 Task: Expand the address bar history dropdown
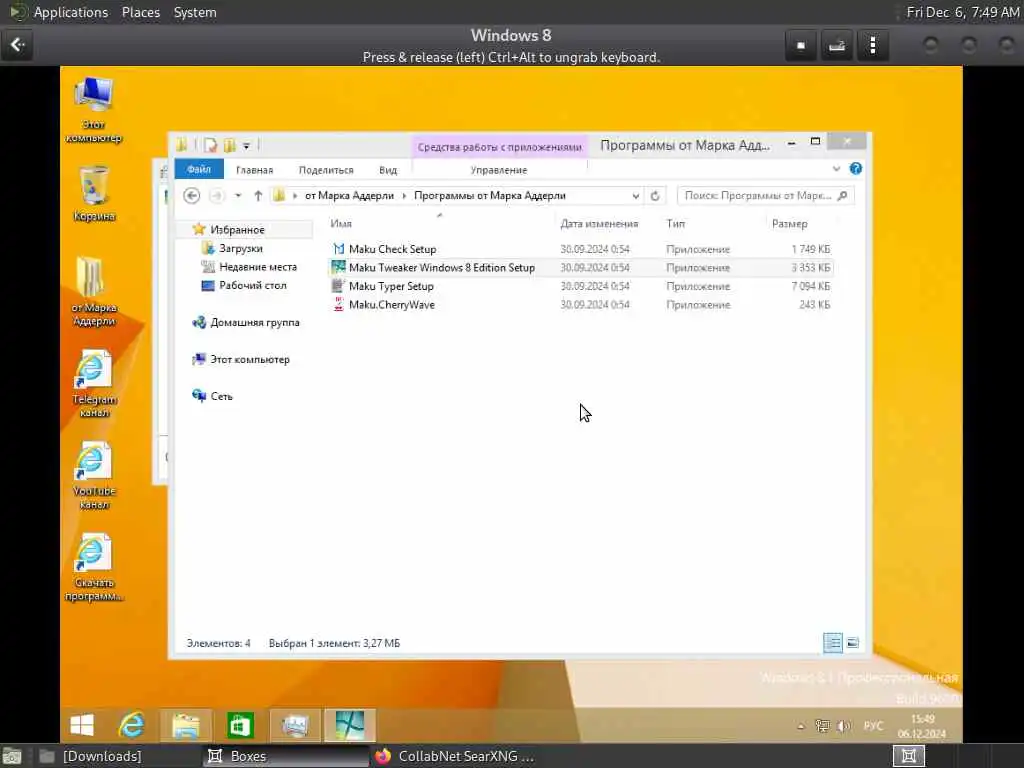[635, 195]
